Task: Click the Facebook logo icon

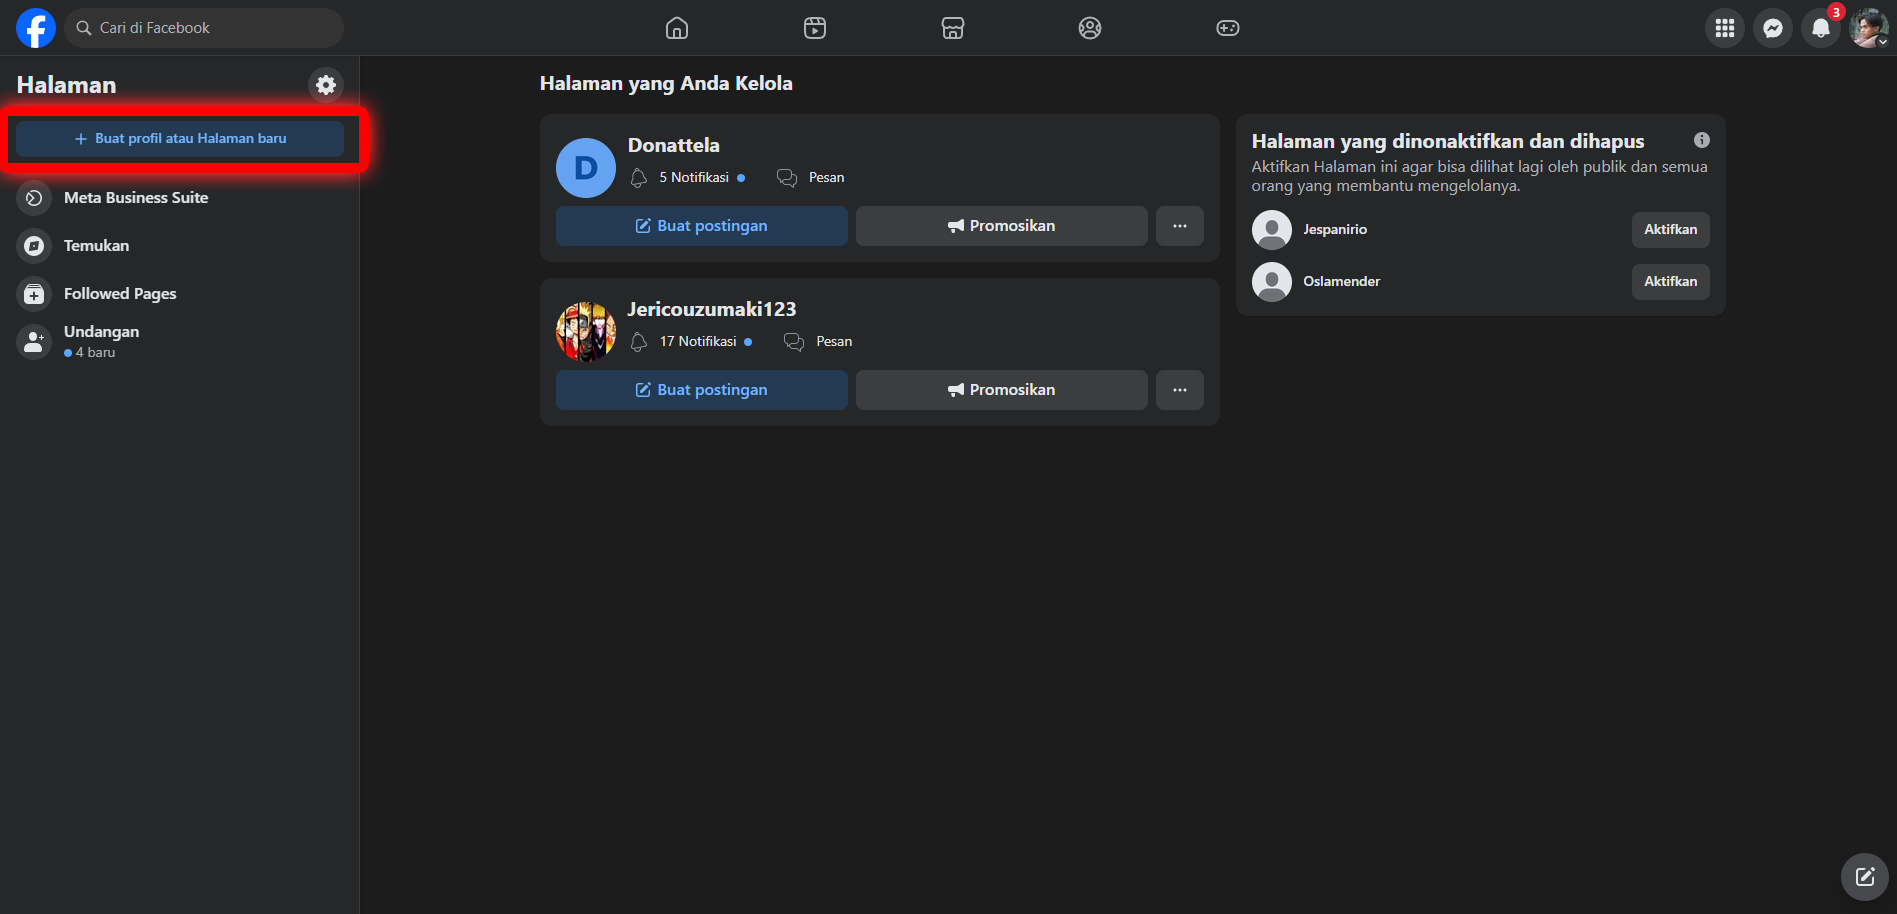Action: click(35, 28)
